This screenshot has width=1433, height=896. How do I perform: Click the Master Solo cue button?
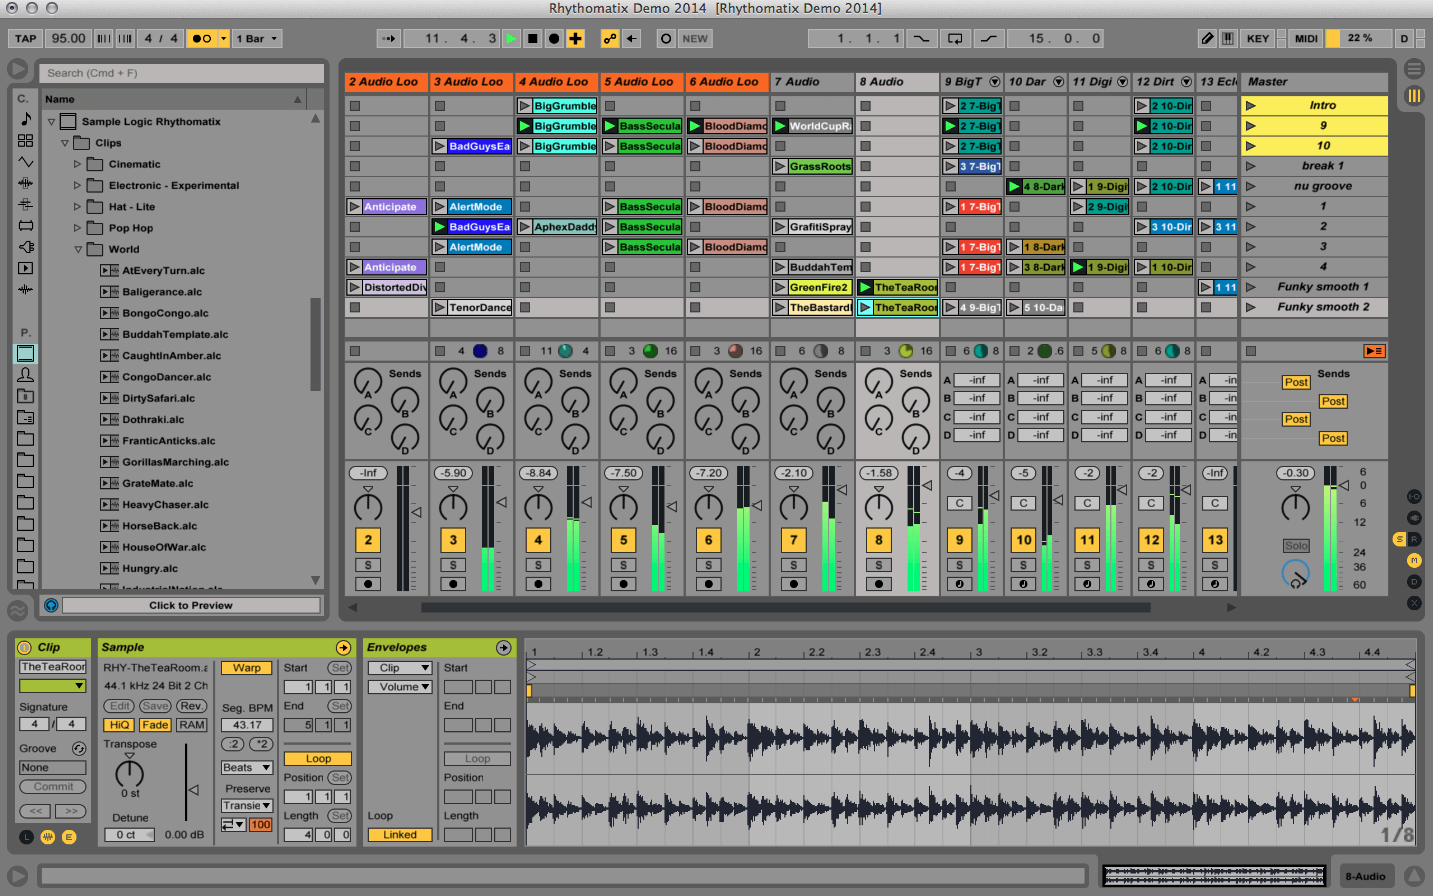(1296, 546)
